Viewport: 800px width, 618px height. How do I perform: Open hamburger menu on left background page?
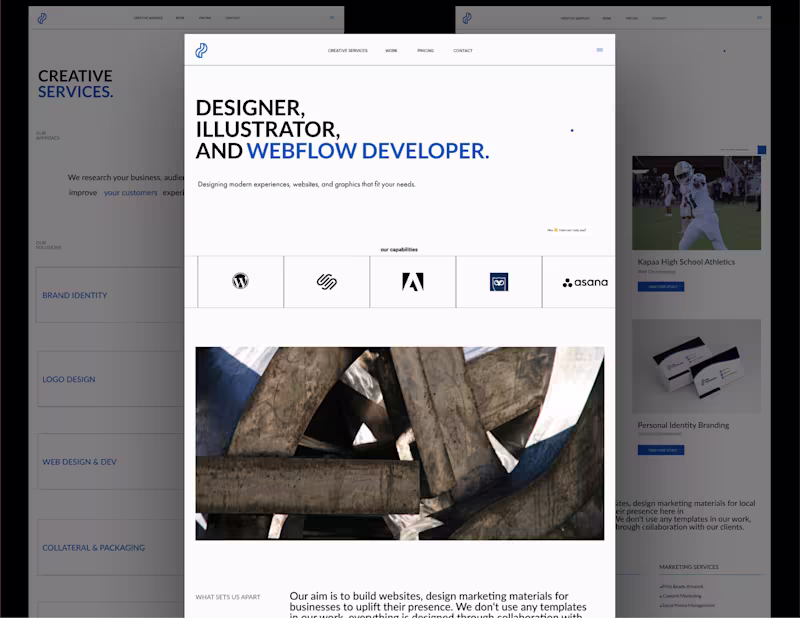pos(332,17)
